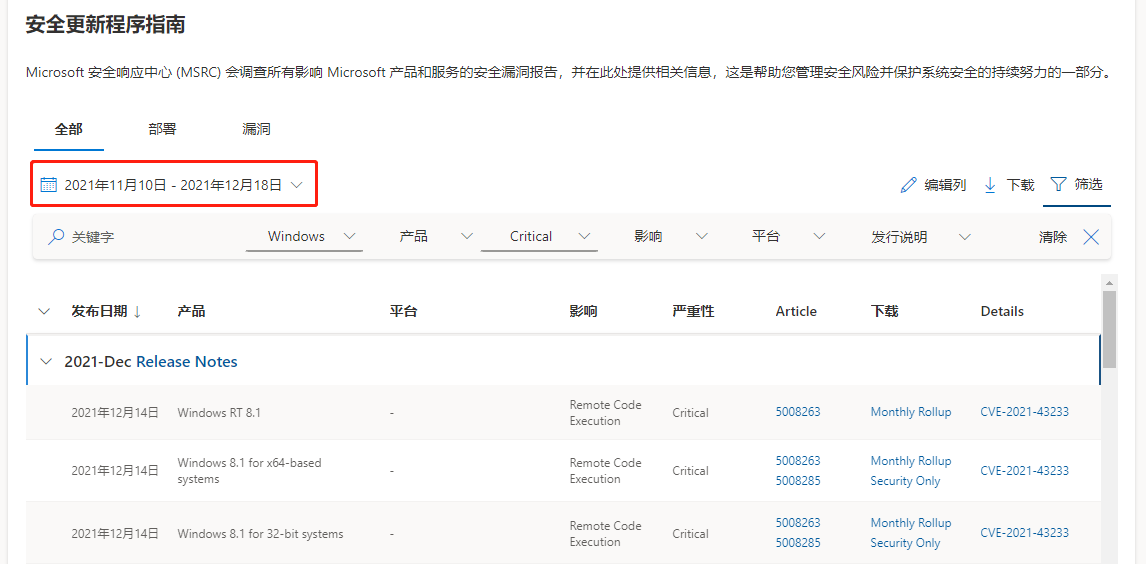Switch to the 部署 tab
Screen dimensions: 1146x564
tap(162, 129)
